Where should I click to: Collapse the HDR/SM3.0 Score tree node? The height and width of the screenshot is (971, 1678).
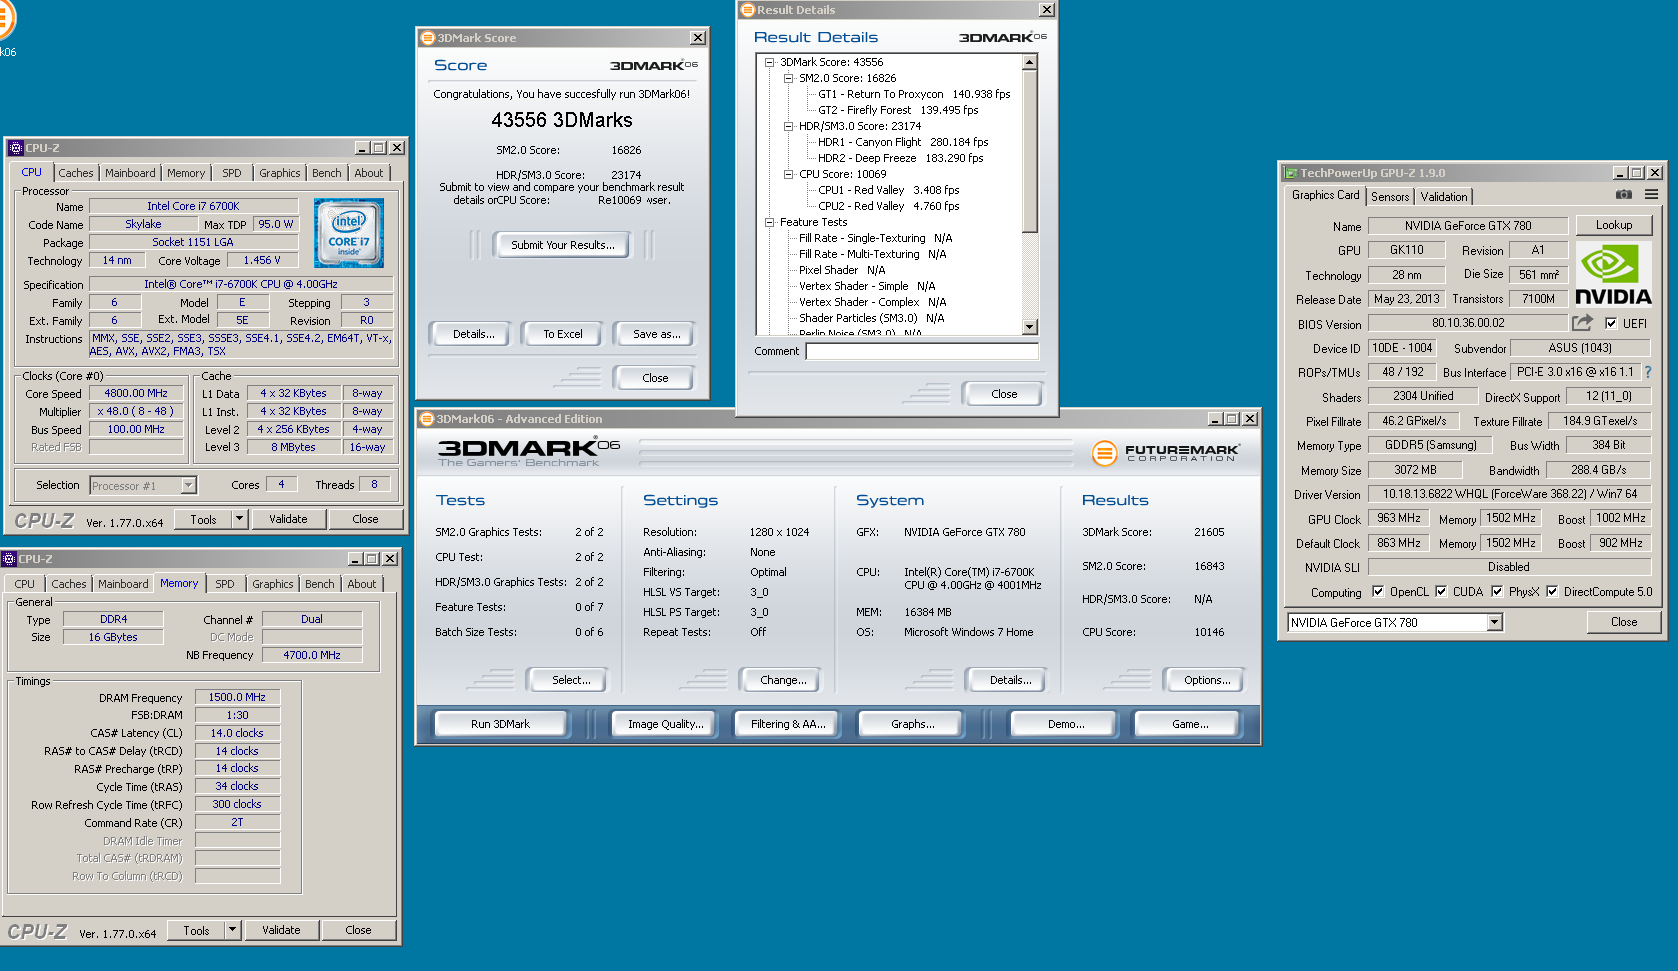[x=788, y=126]
